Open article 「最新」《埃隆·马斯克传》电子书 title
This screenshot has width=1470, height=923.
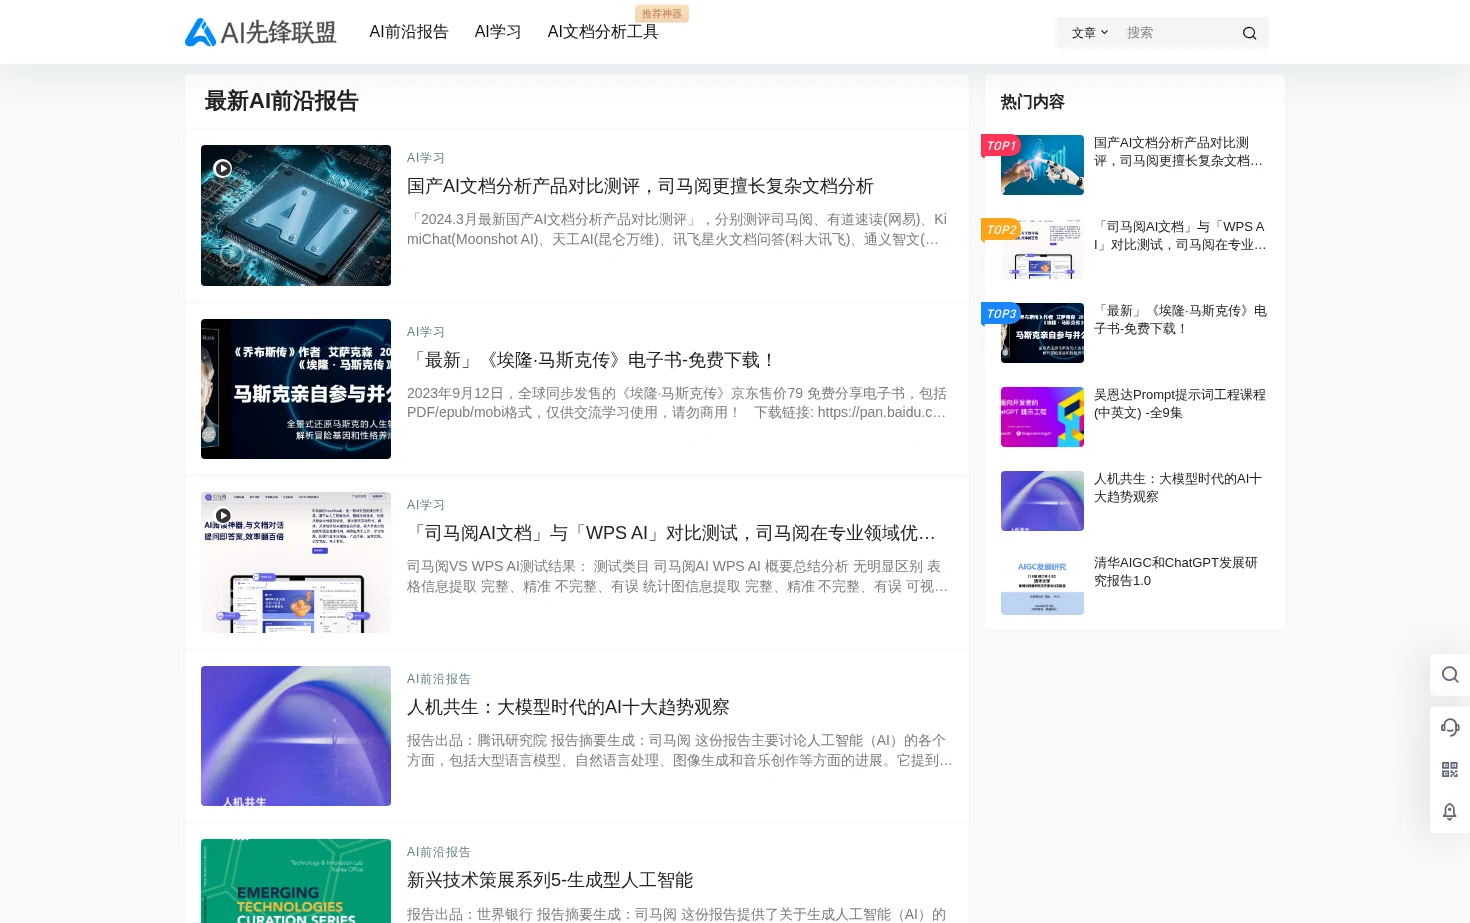coord(592,360)
